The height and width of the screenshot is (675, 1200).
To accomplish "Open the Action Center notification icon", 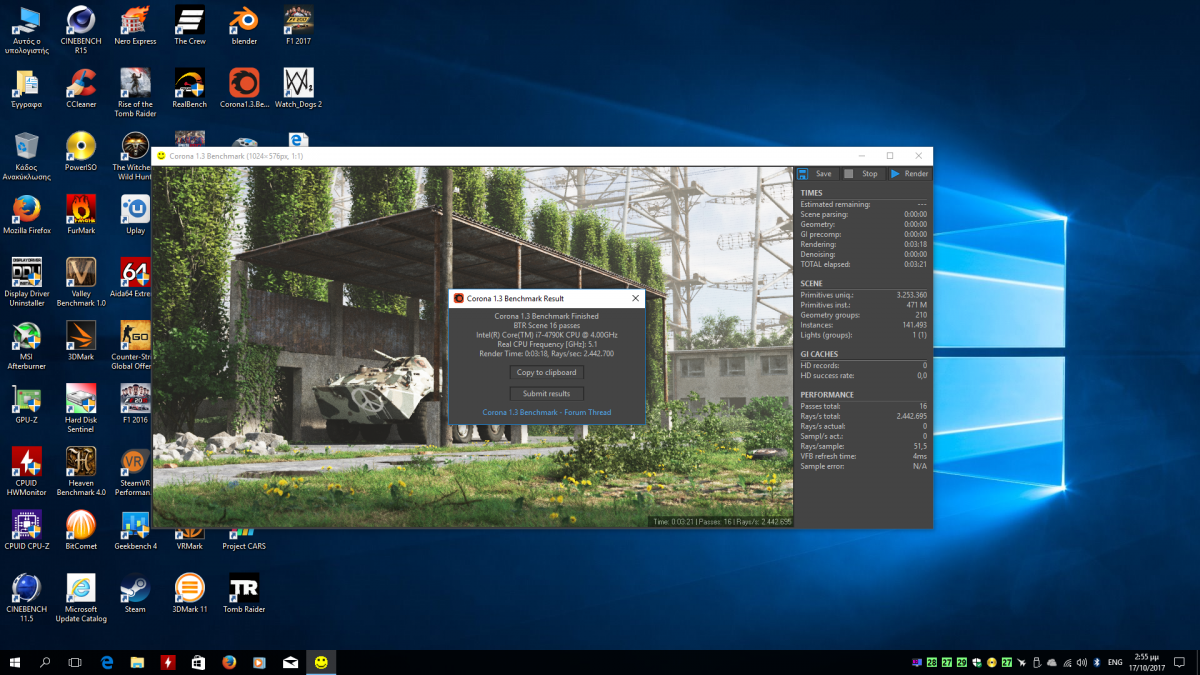I will click(x=1178, y=662).
